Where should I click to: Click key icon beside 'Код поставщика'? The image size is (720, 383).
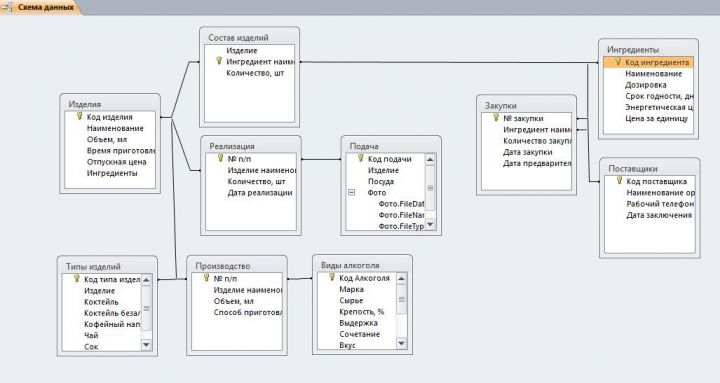[x=619, y=181]
